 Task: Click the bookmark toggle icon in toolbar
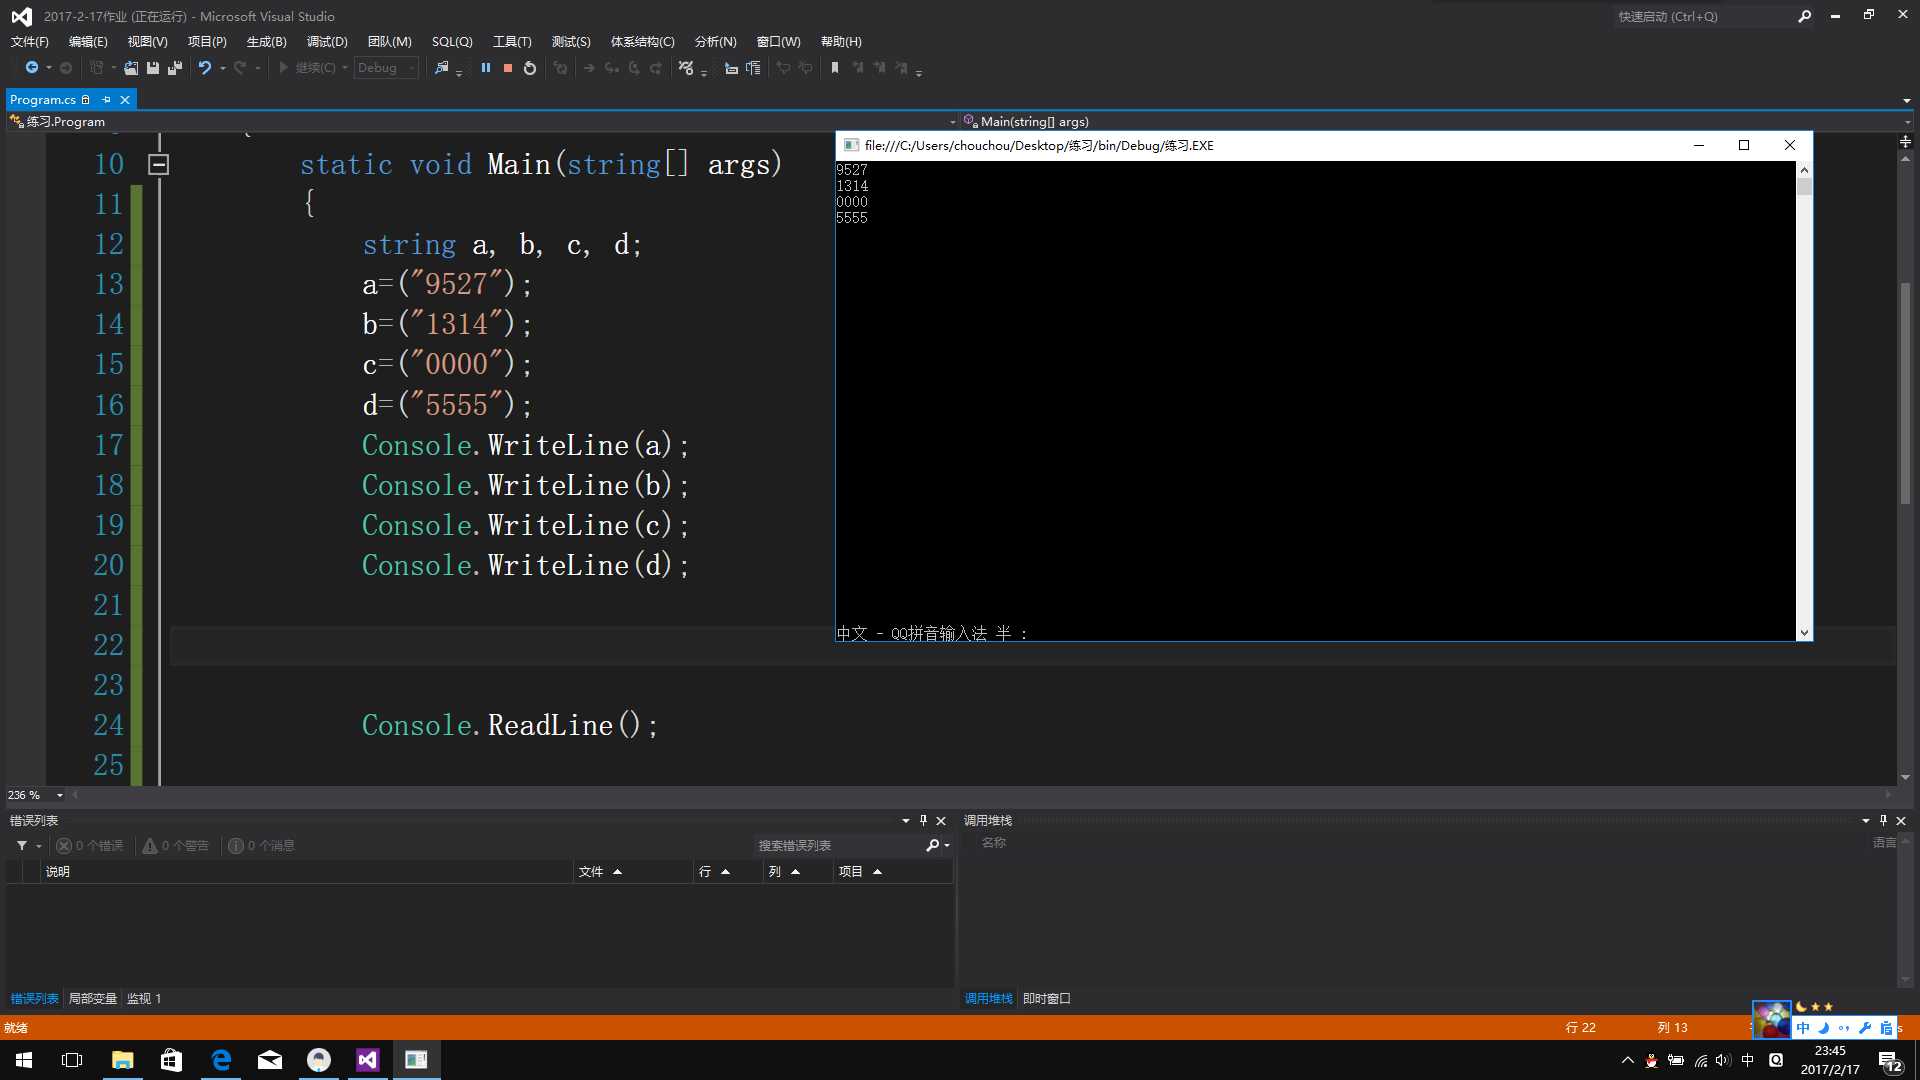pos(835,68)
